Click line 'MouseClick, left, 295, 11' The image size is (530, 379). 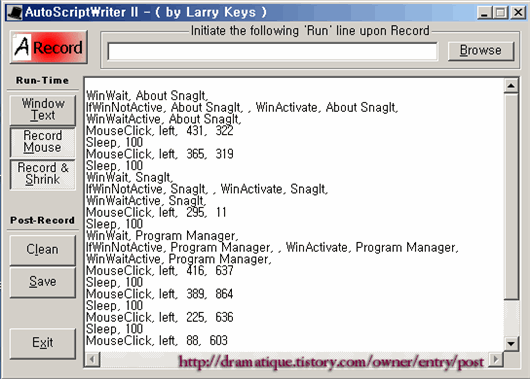pos(156,212)
